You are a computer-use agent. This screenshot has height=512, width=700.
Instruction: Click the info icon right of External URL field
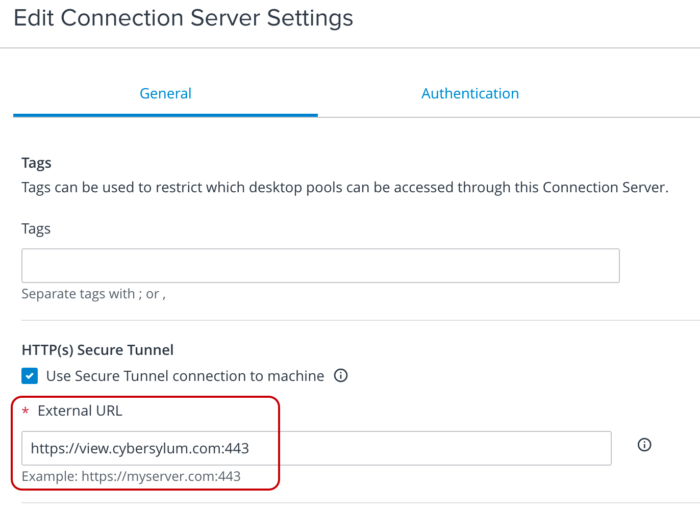tap(644, 445)
